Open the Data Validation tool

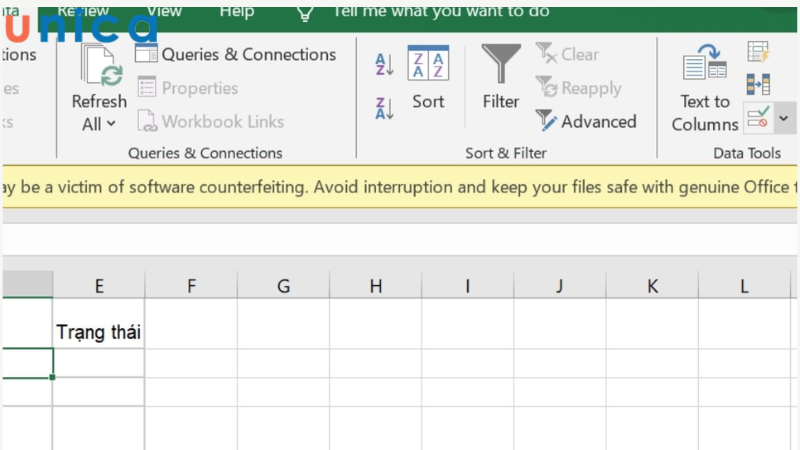(758, 118)
